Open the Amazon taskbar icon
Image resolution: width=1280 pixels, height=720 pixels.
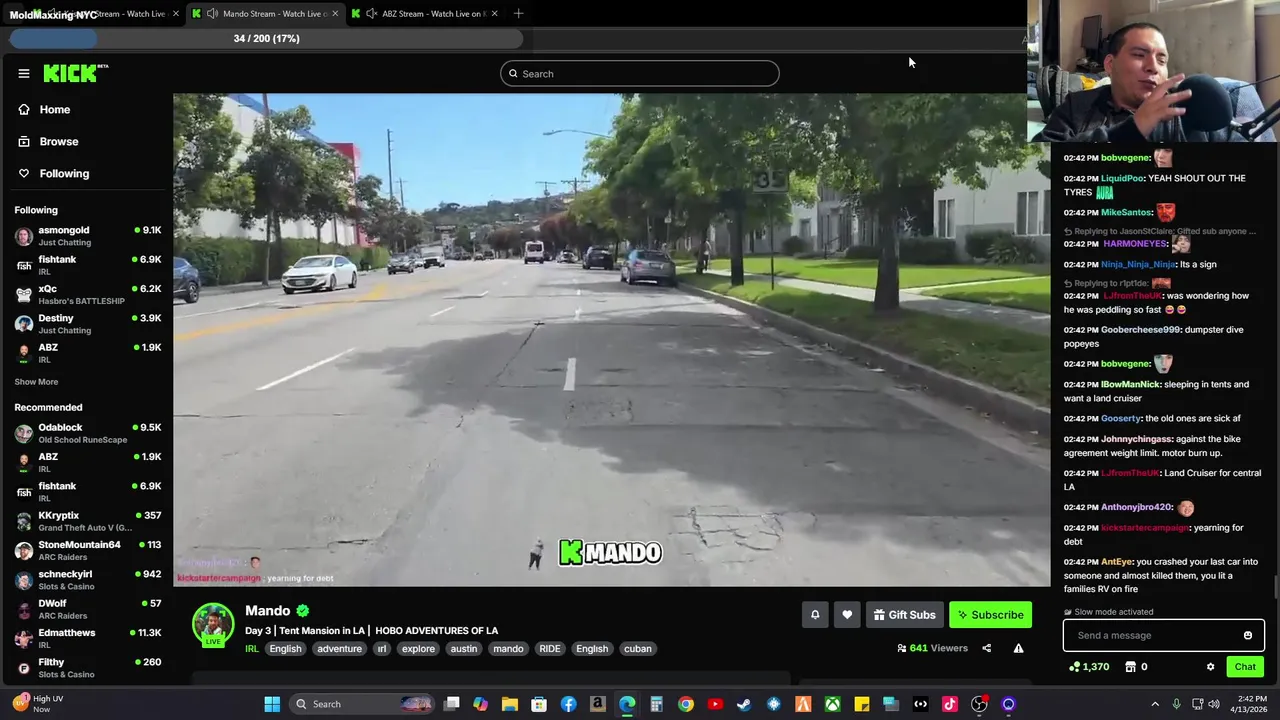click(x=598, y=704)
